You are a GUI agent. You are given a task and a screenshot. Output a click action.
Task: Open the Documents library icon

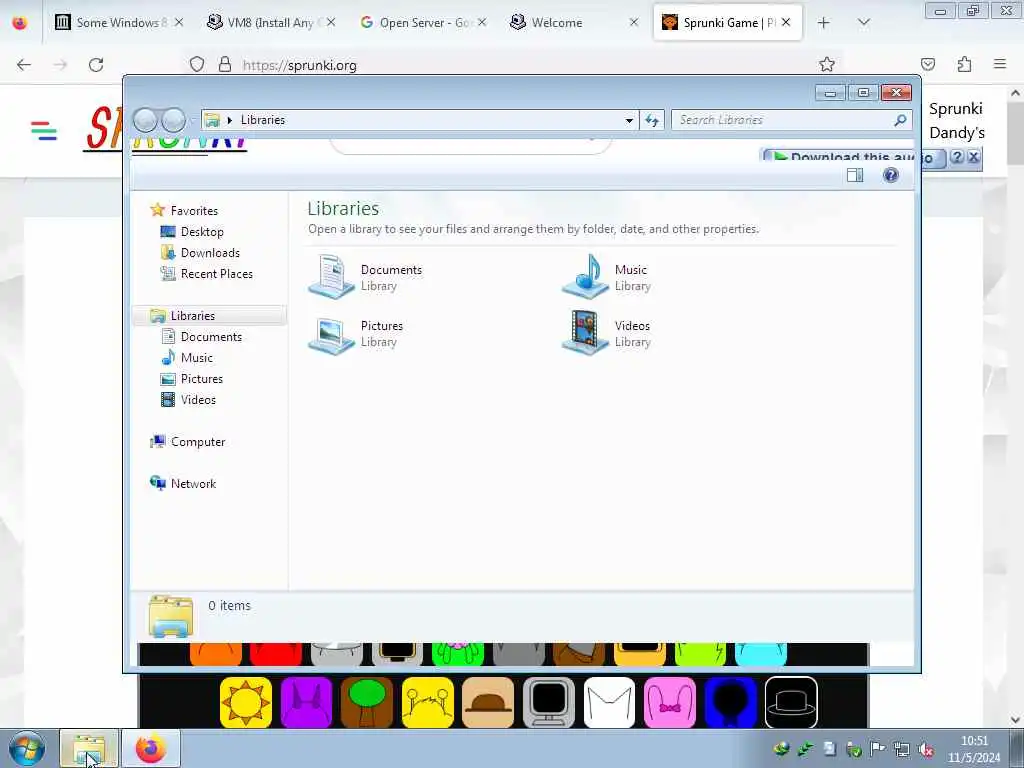331,276
